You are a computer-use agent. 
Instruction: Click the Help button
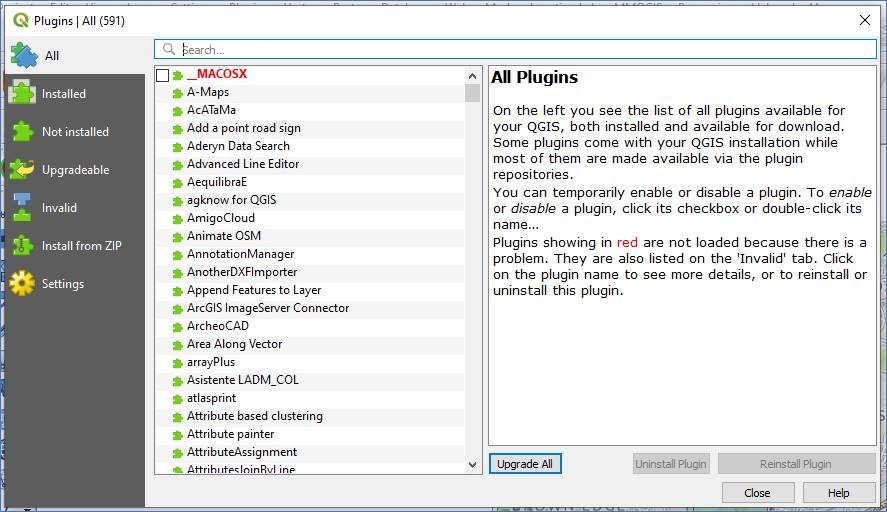point(838,493)
